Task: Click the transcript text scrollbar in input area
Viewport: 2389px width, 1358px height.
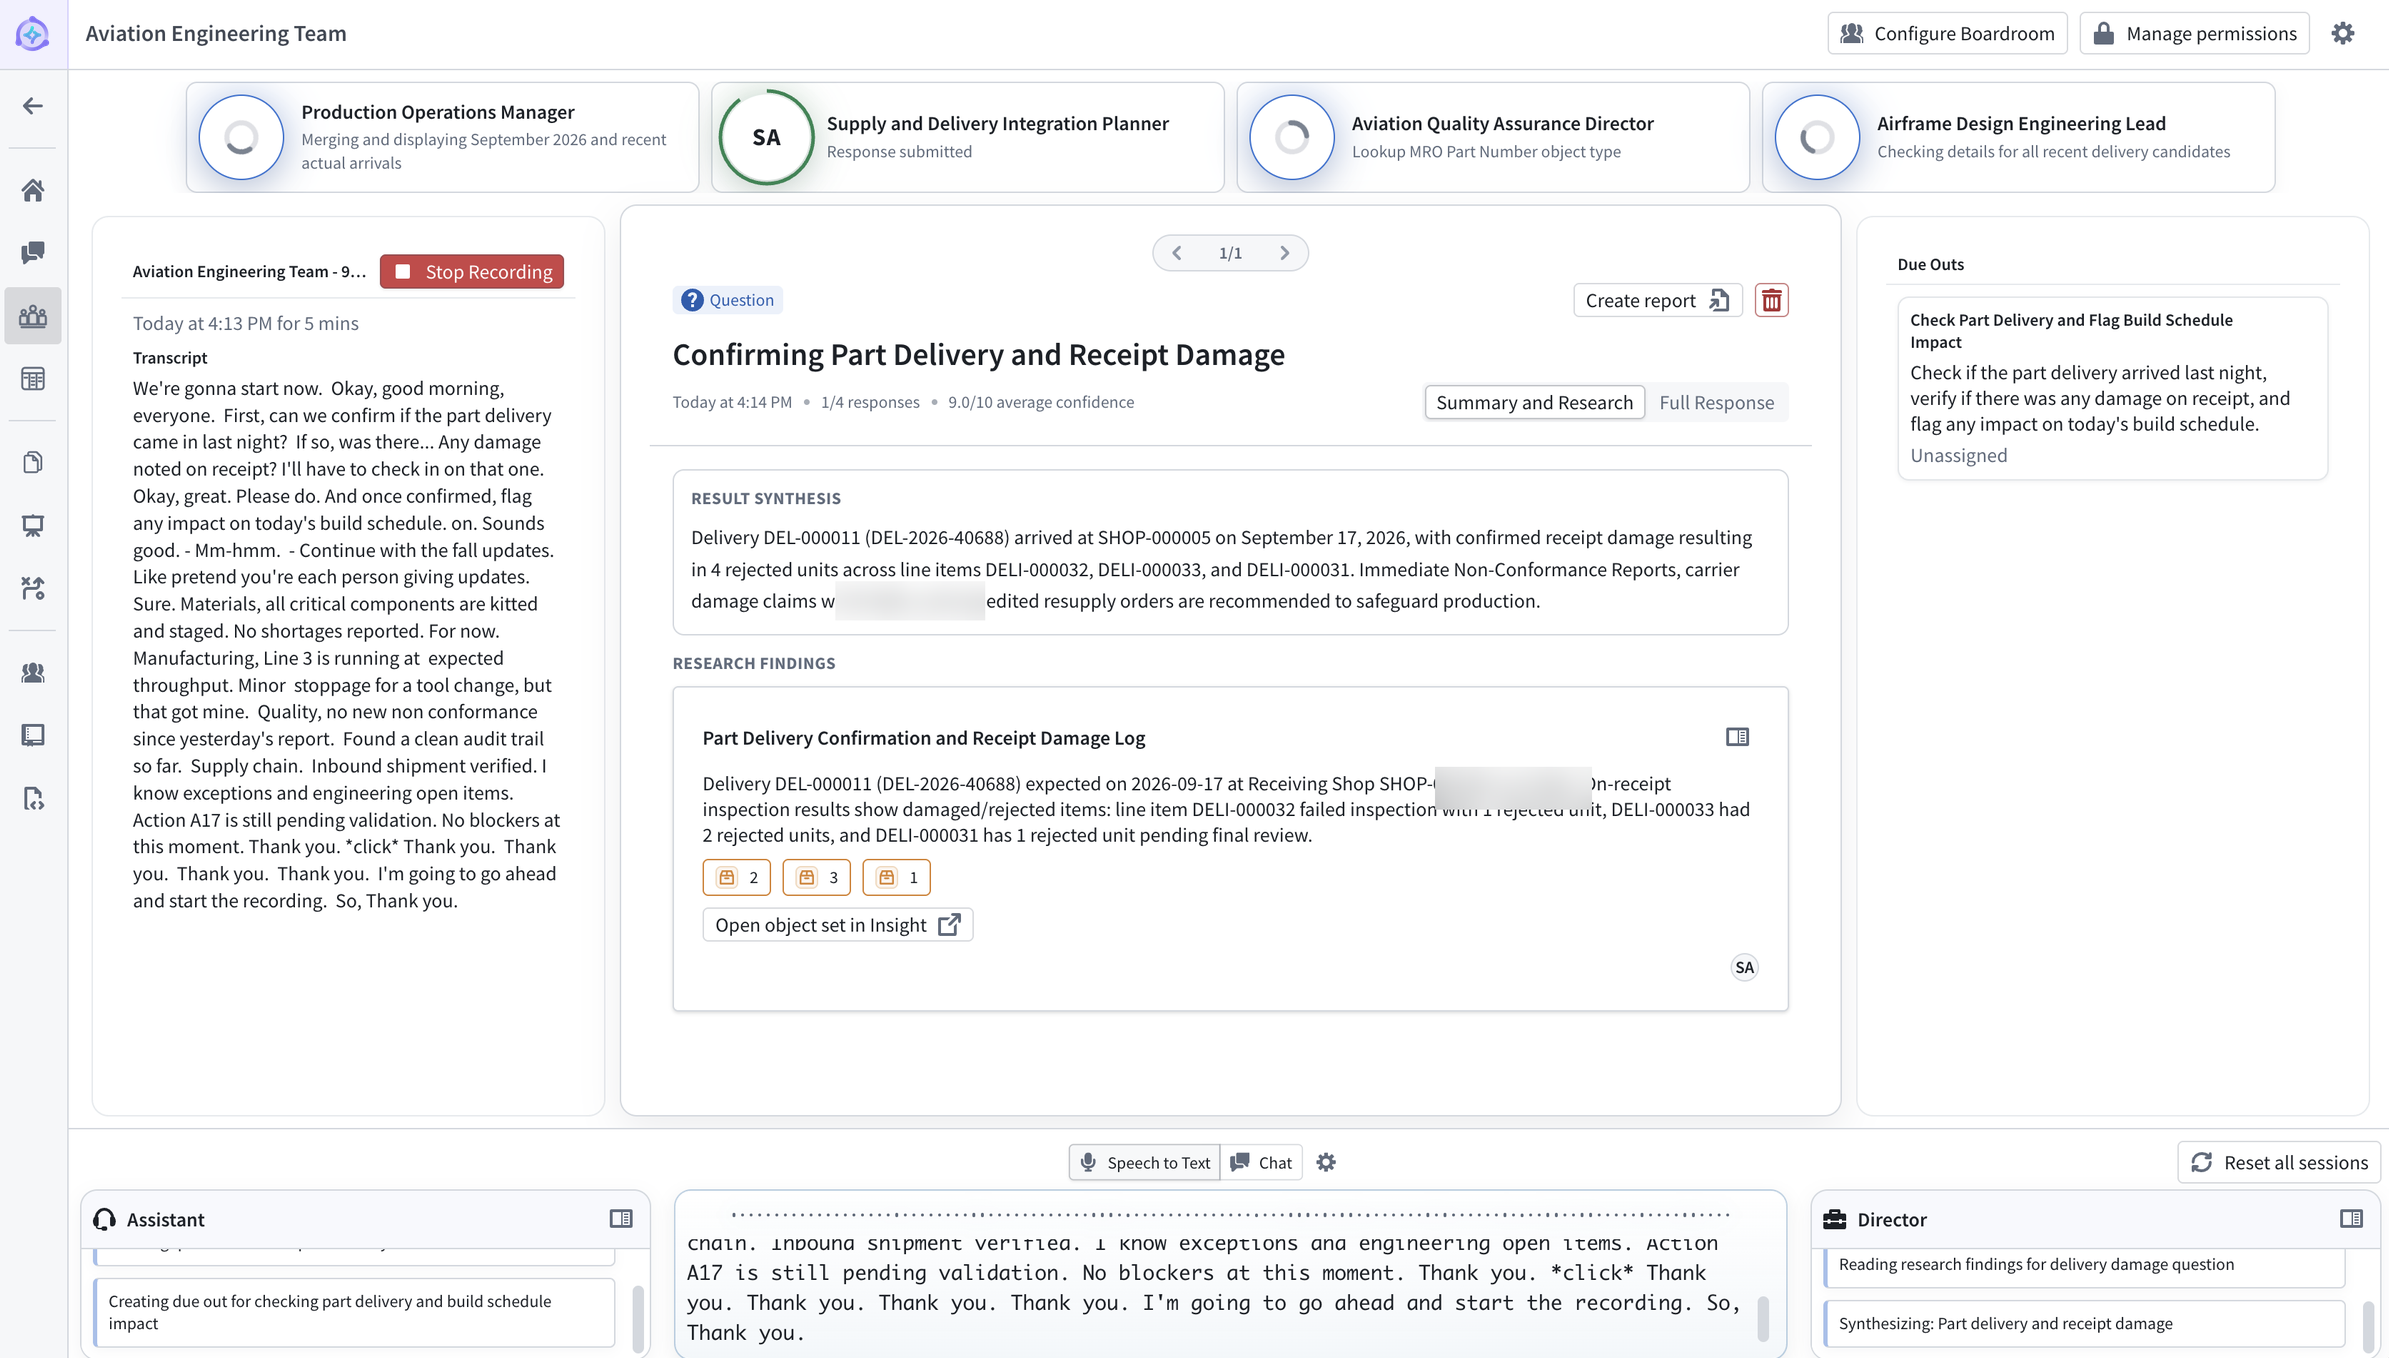Action: 1763,1318
